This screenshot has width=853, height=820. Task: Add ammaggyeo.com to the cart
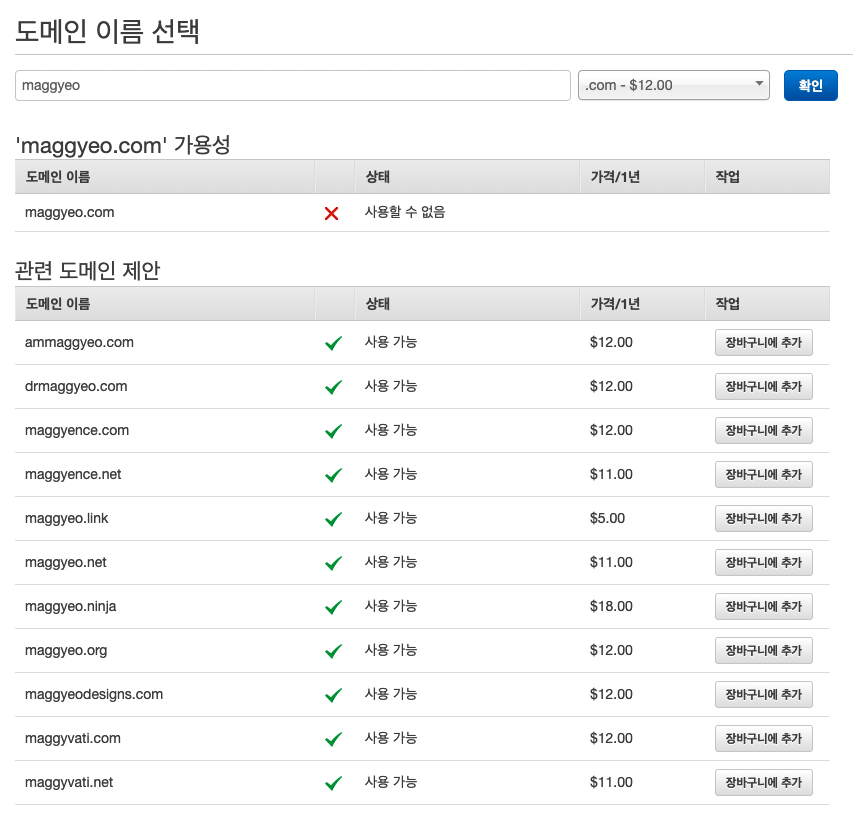point(763,343)
